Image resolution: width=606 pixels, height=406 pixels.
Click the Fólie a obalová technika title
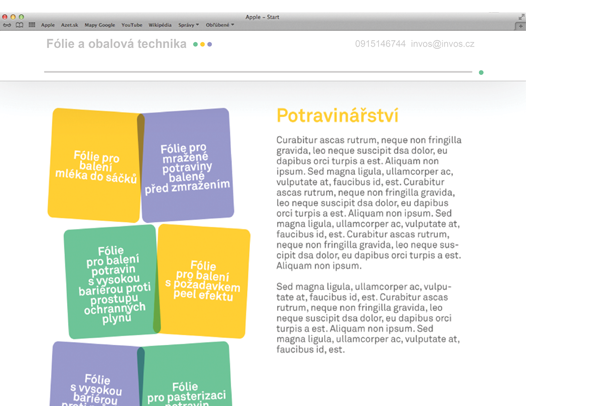pyautogui.click(x=116, y=44)
